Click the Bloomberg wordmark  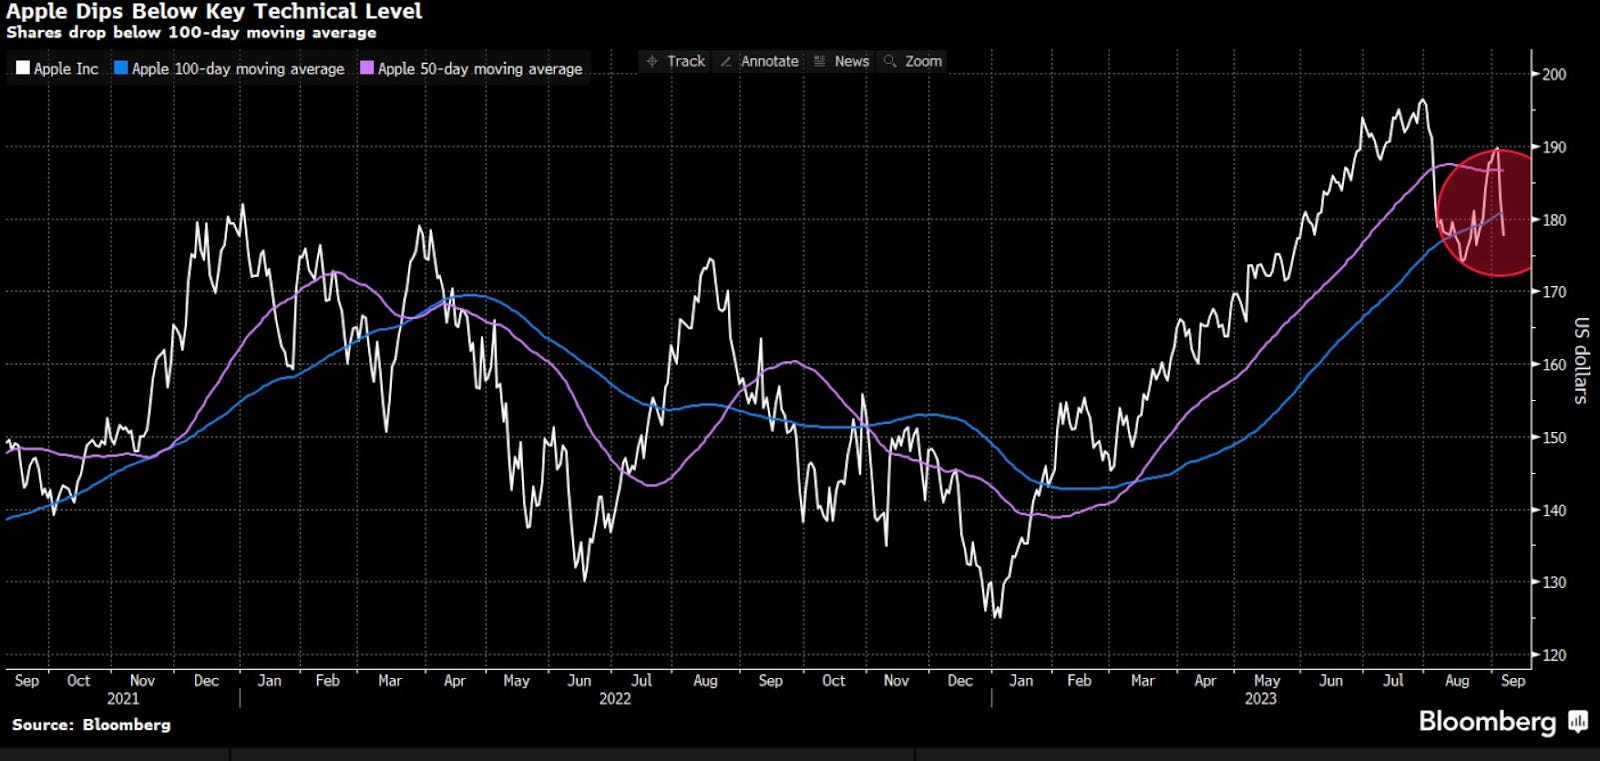tap(1488, 721)
